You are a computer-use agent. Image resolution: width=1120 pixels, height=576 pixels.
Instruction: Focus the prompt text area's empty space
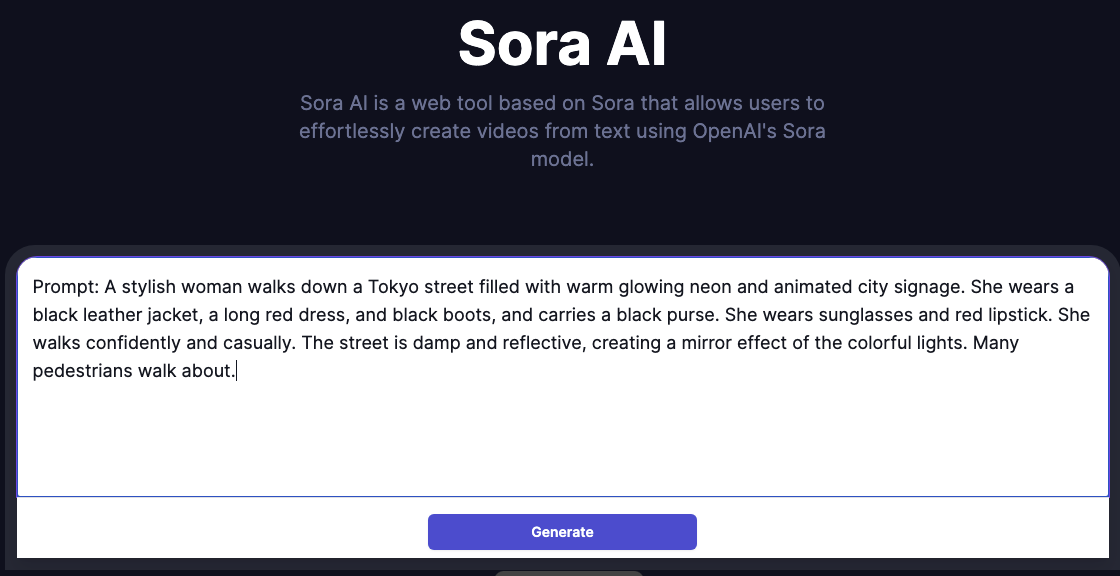(562, 440)
